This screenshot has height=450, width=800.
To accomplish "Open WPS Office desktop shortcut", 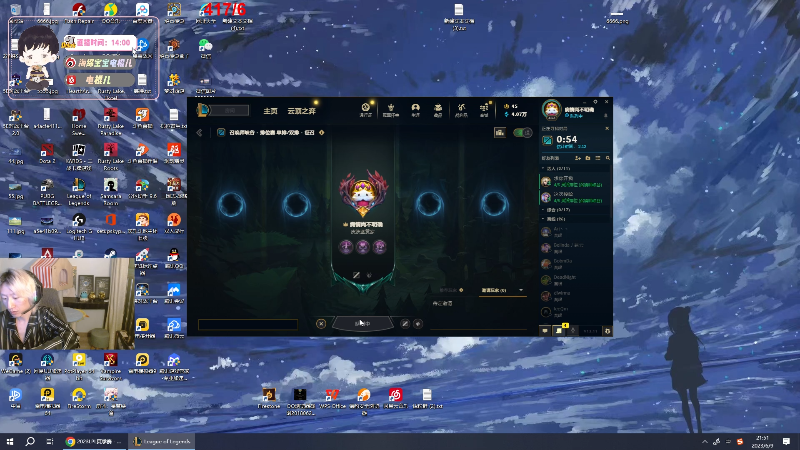I will point(332,398).
